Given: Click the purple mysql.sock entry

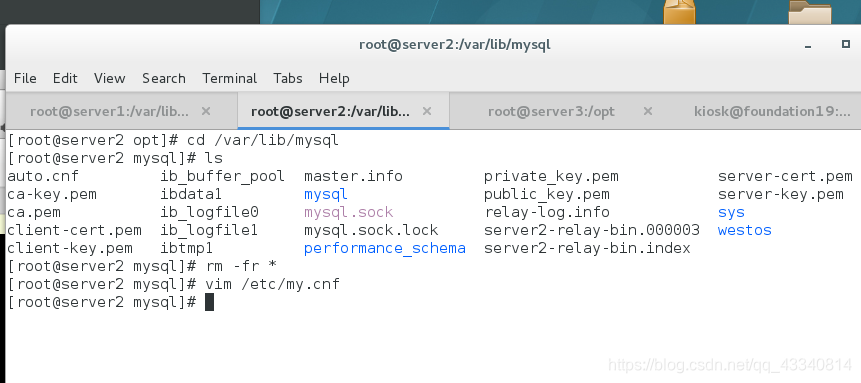Looking at the screenshot, I should click(x=349, y=212).
